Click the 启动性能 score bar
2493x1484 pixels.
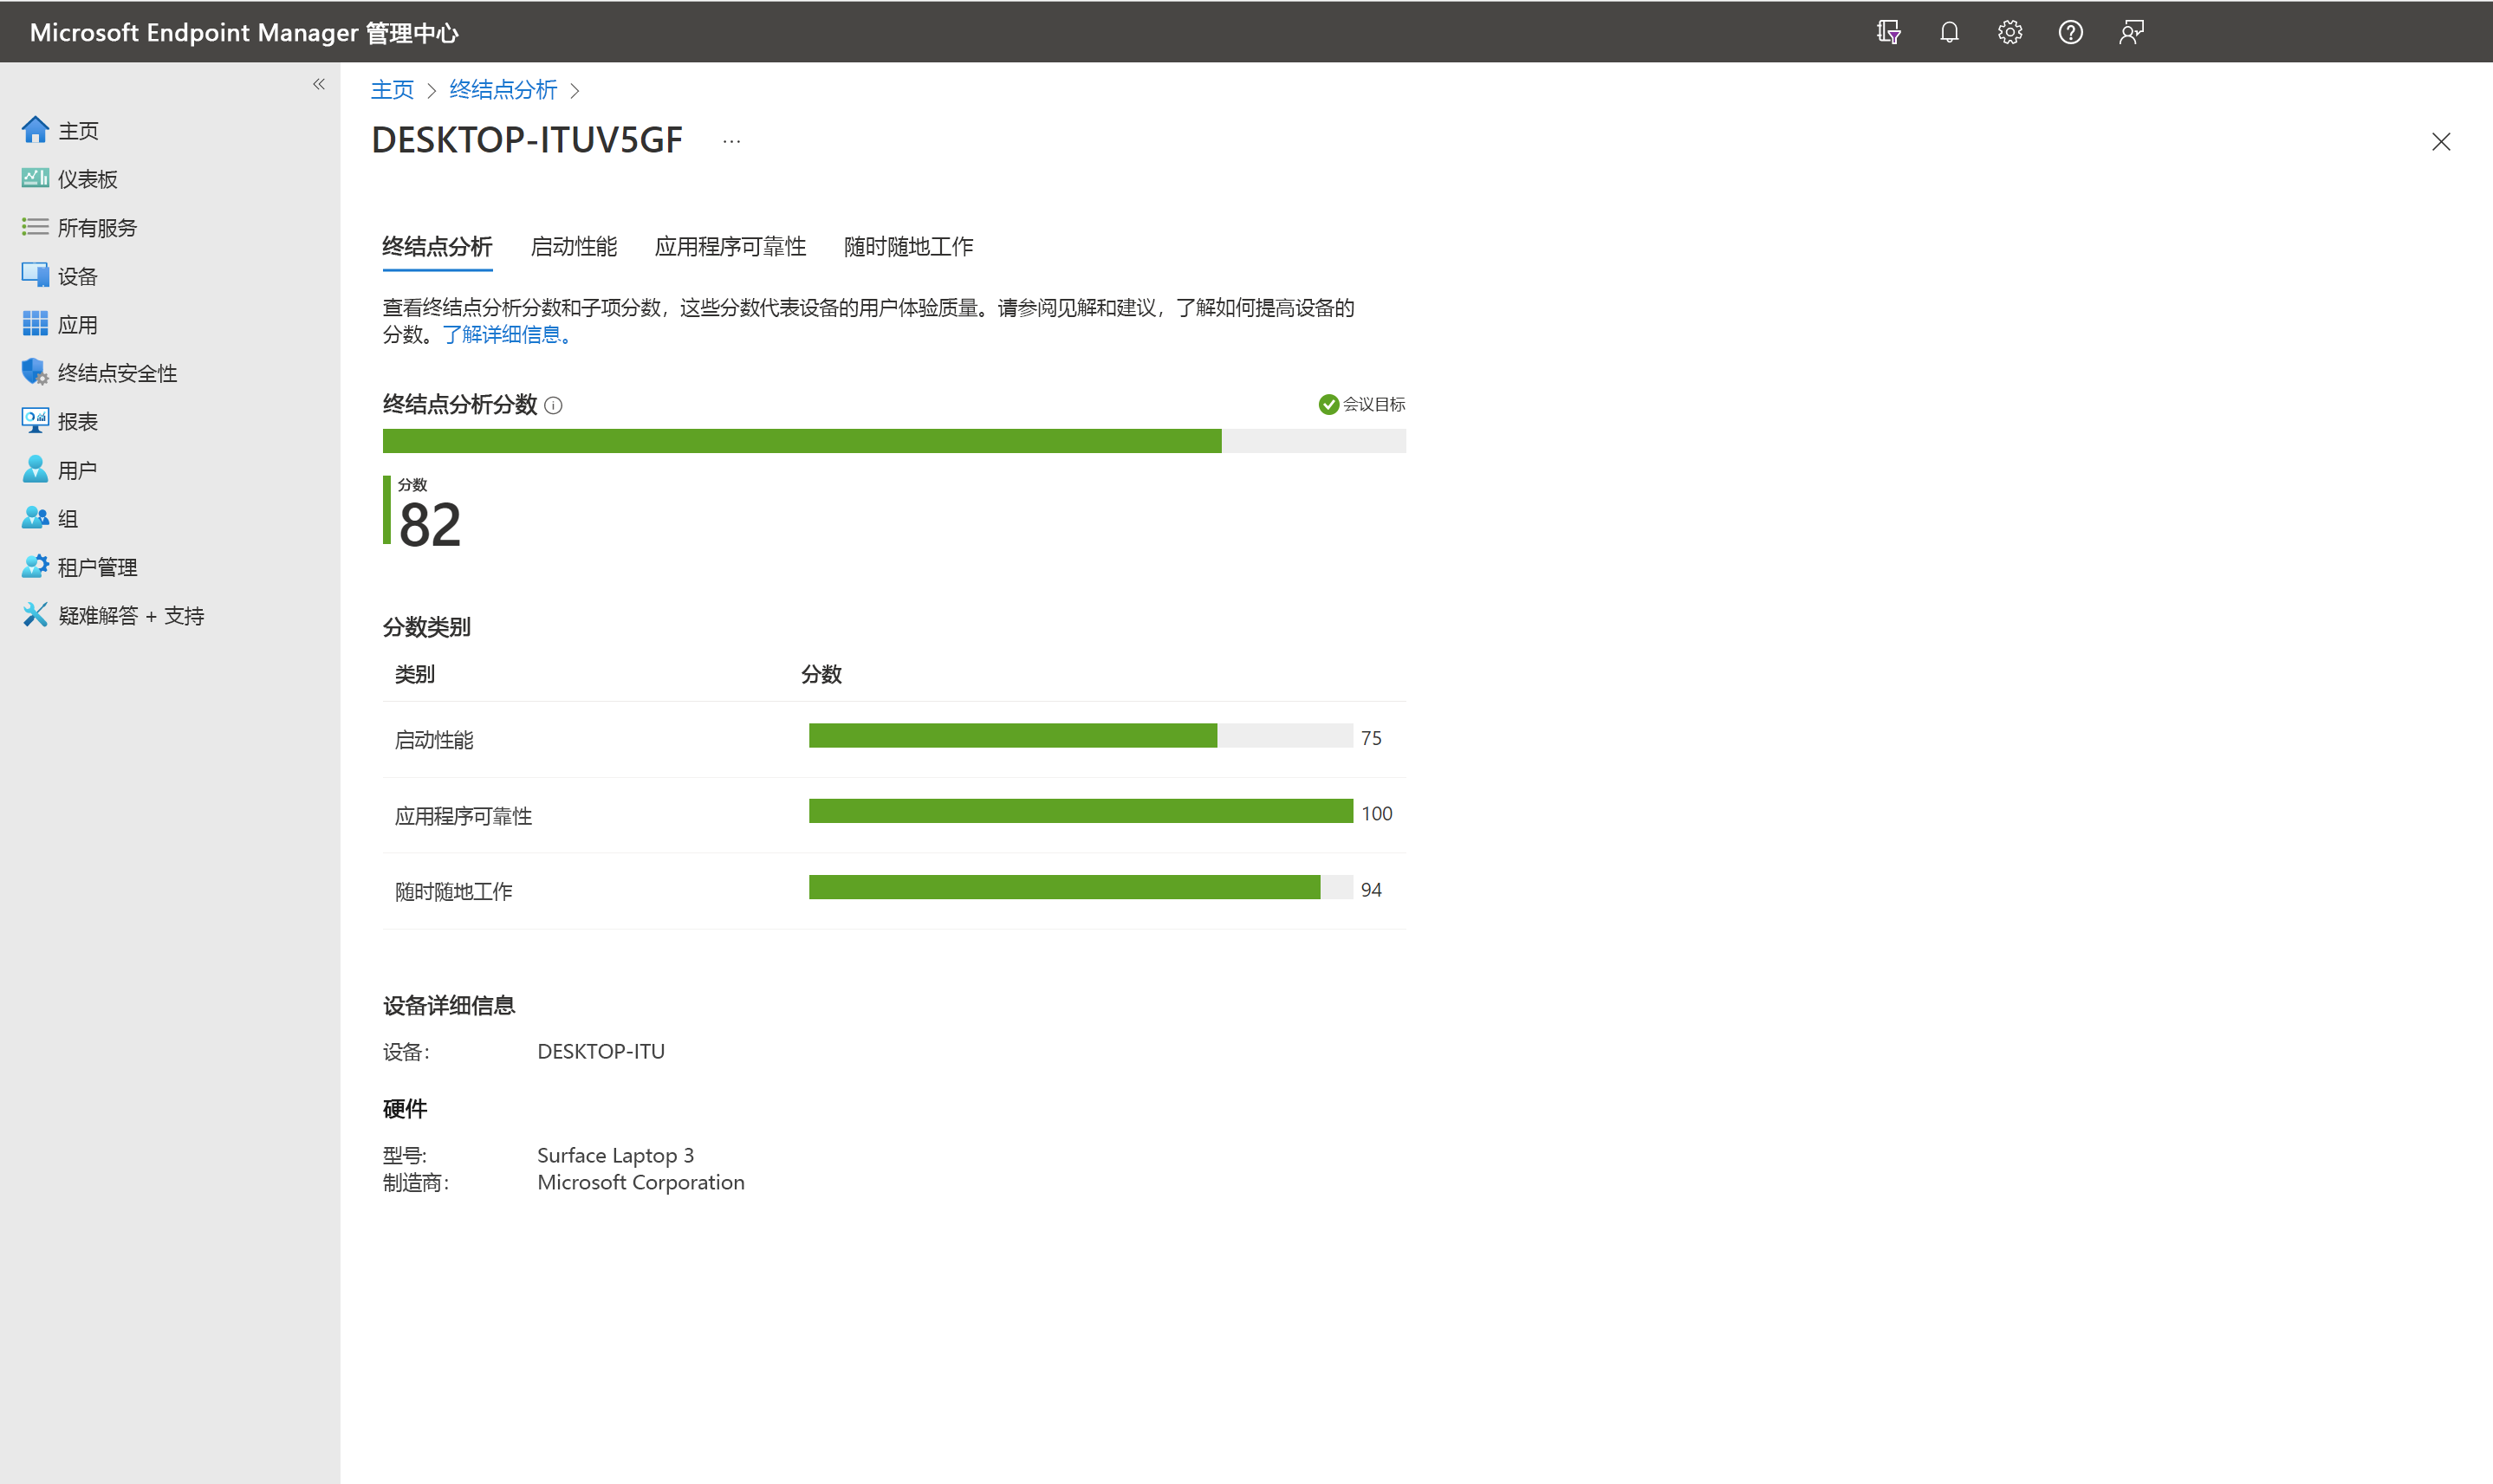[x=1081, y=736]
